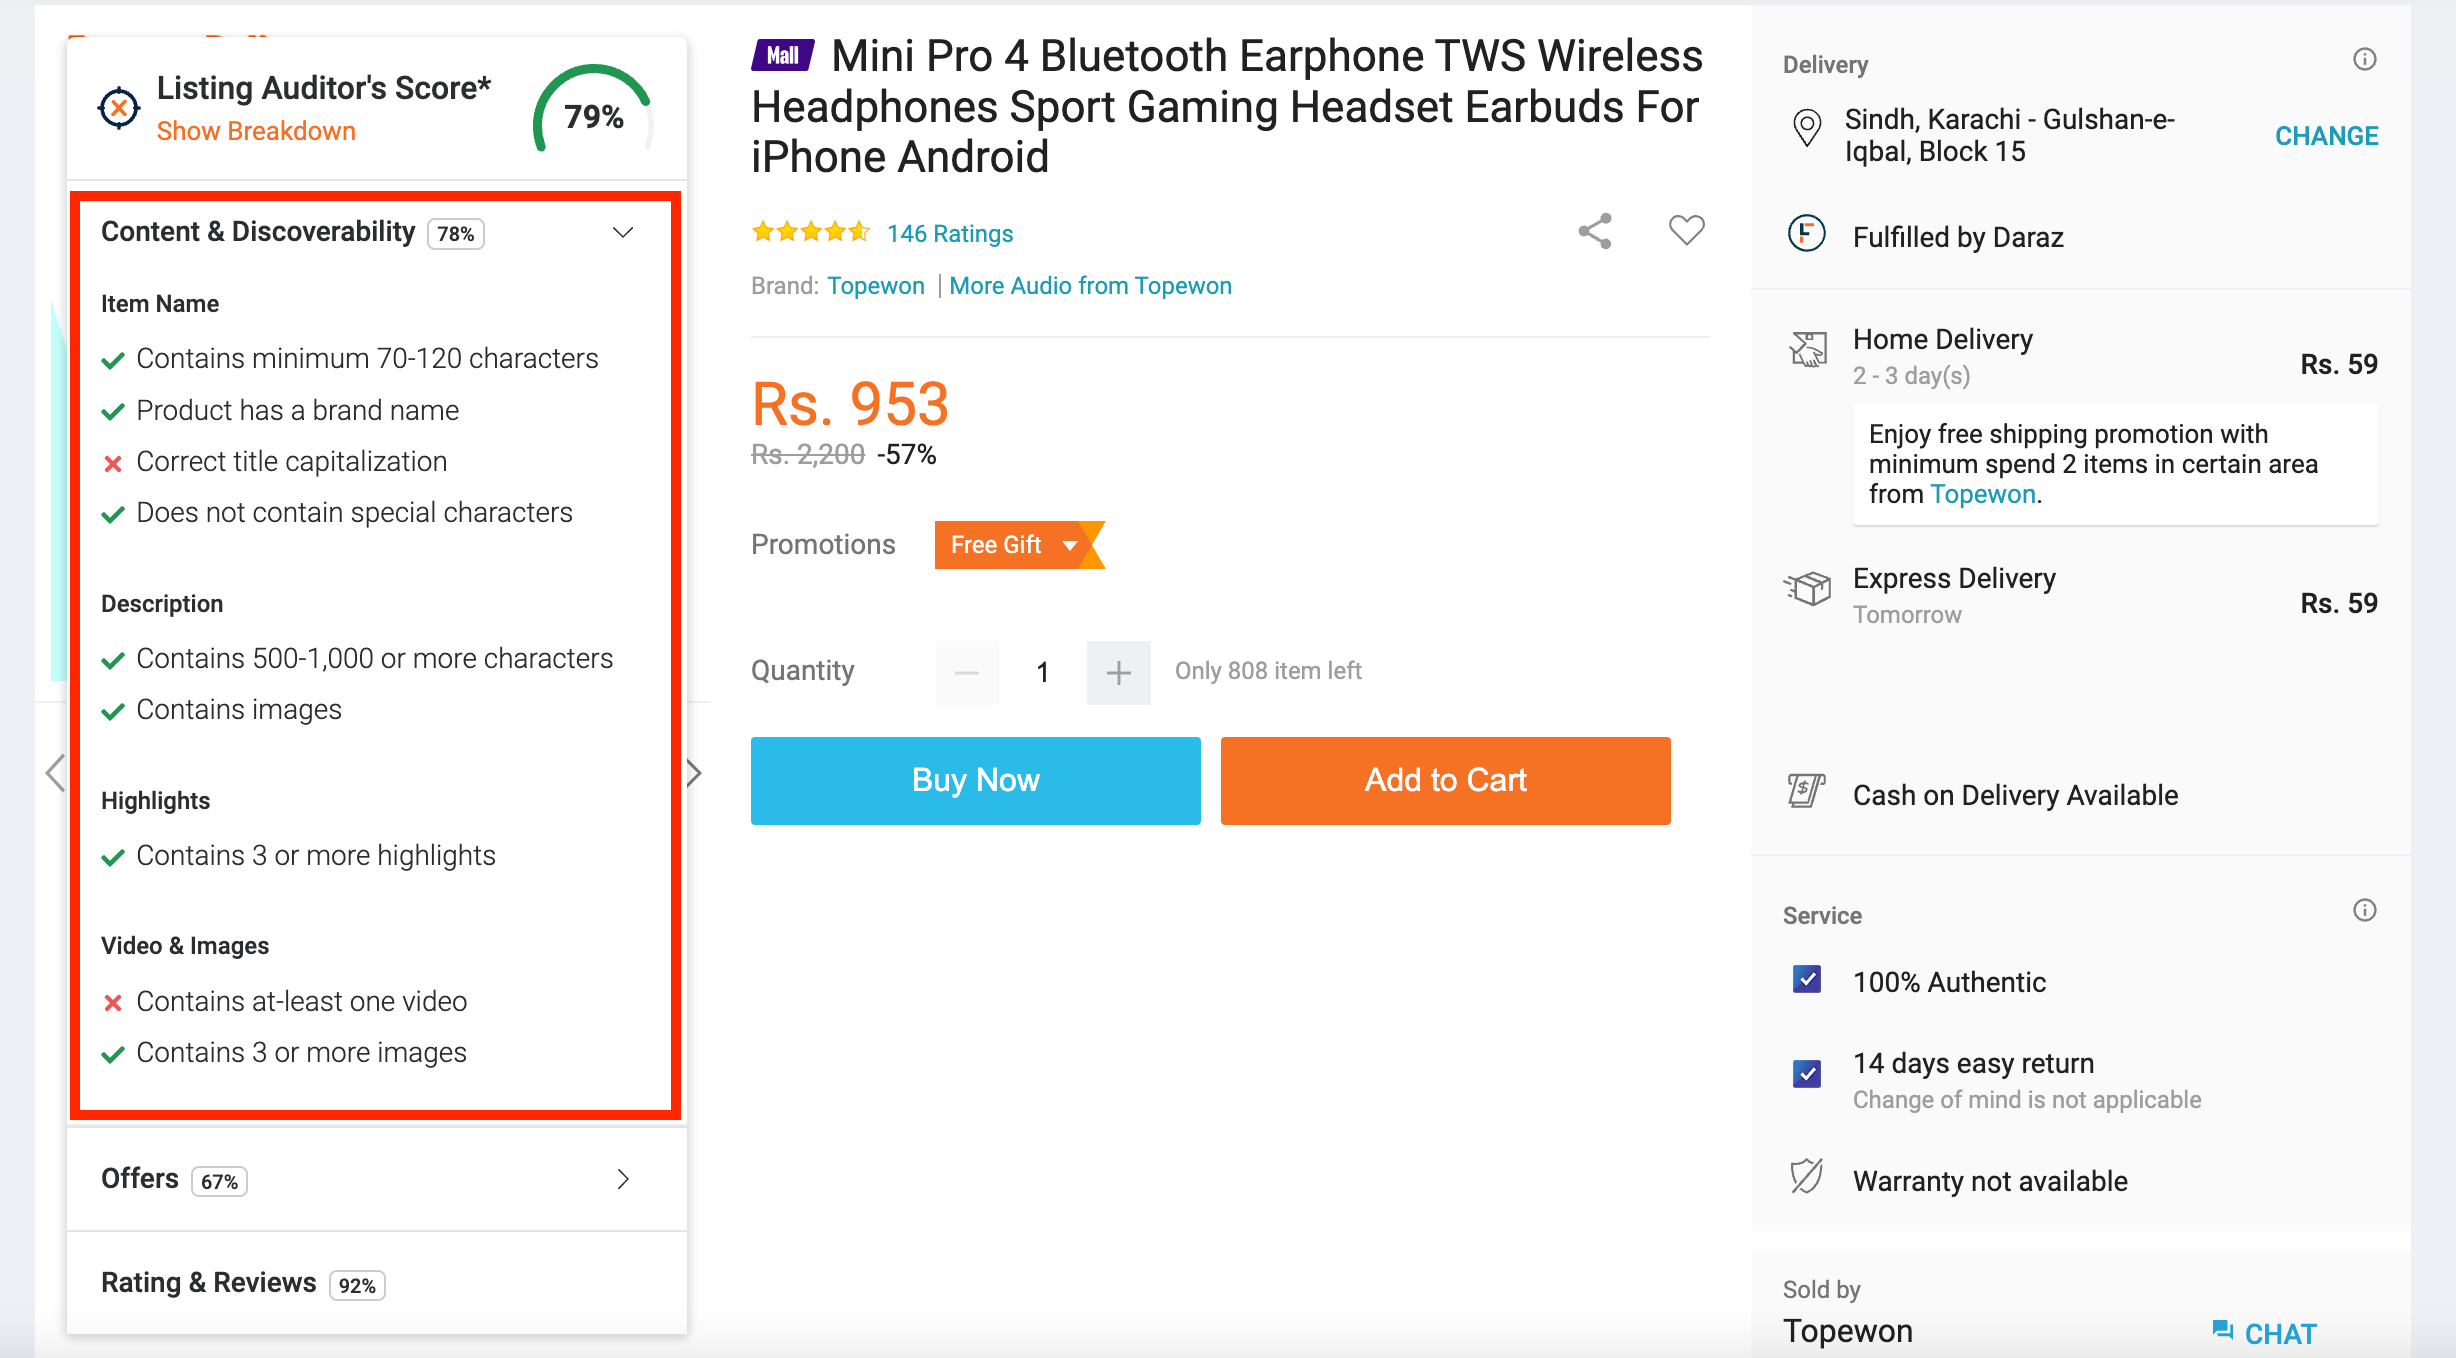Click the Buy Now button
The width and height of the screenshot is (2456, 1358).
click(976, 780)
